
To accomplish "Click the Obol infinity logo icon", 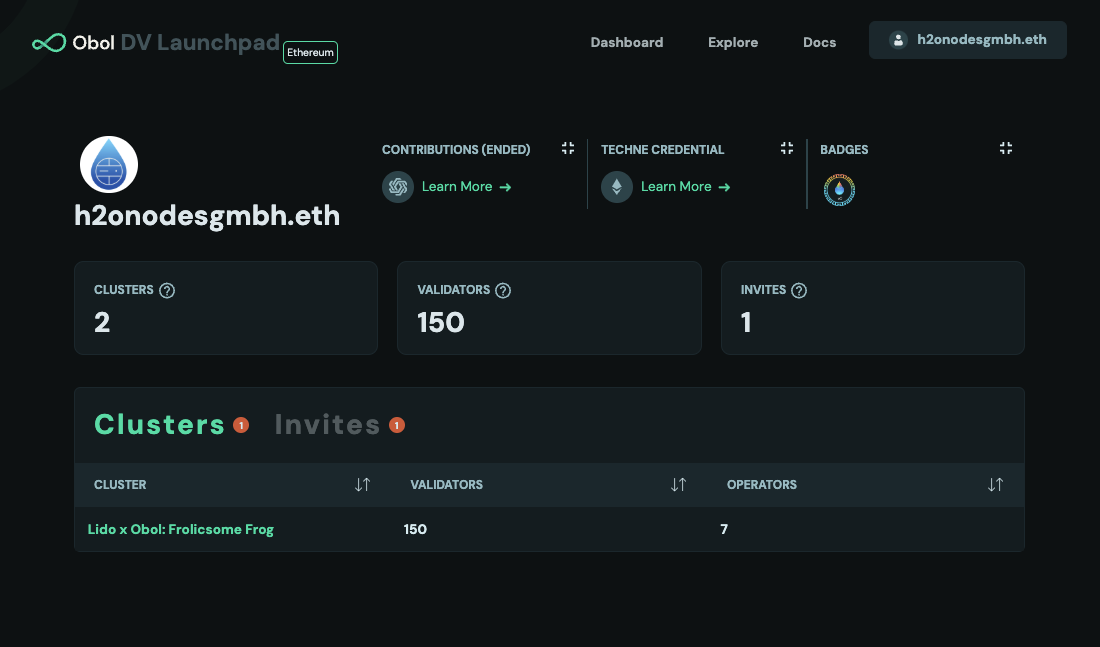I will (48, 43).
